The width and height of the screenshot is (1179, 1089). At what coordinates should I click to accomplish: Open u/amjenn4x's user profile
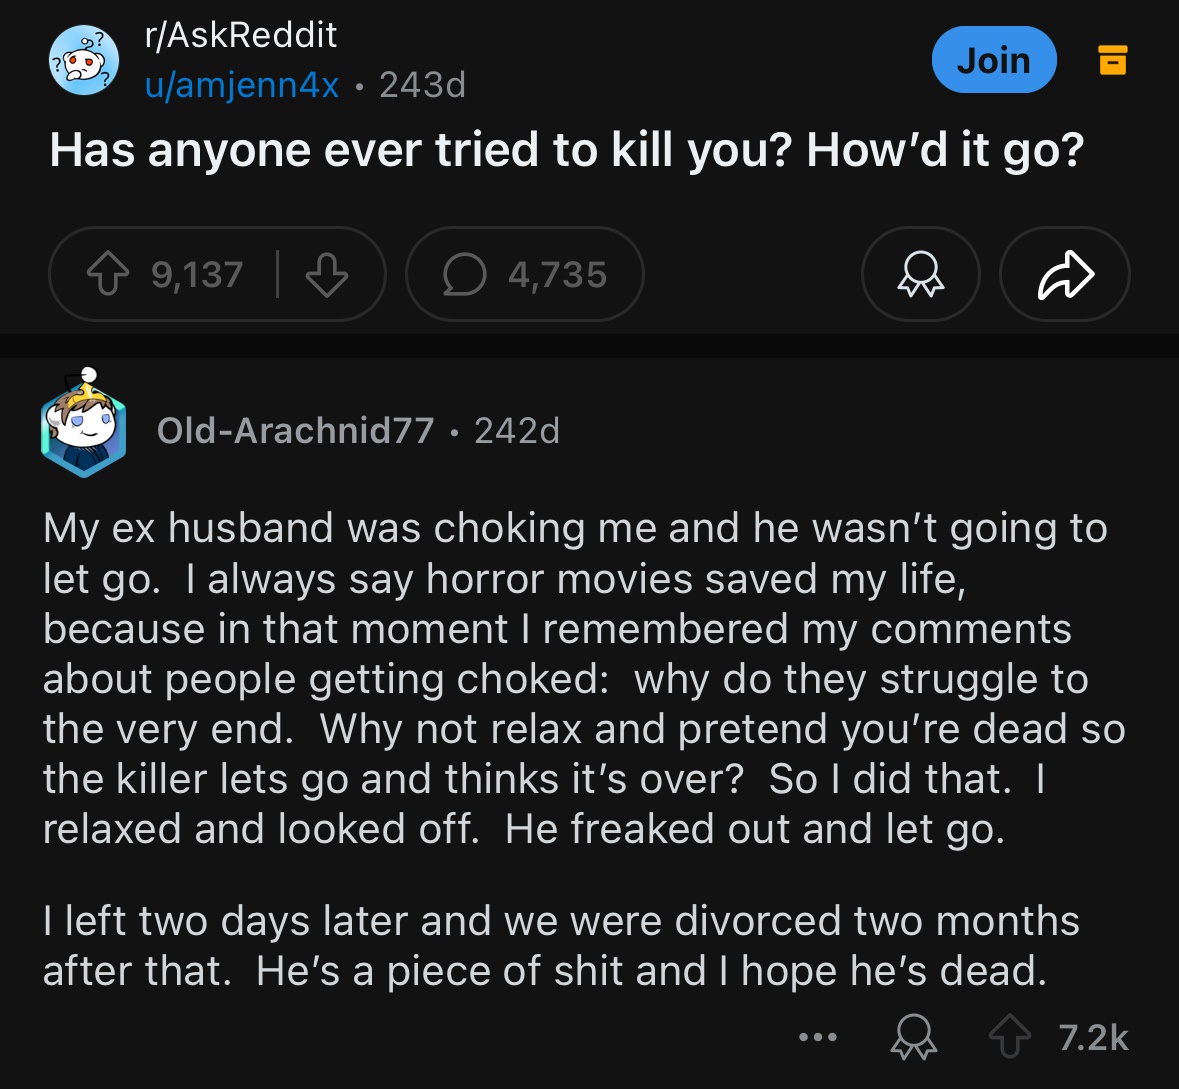[x=242, y=85]
